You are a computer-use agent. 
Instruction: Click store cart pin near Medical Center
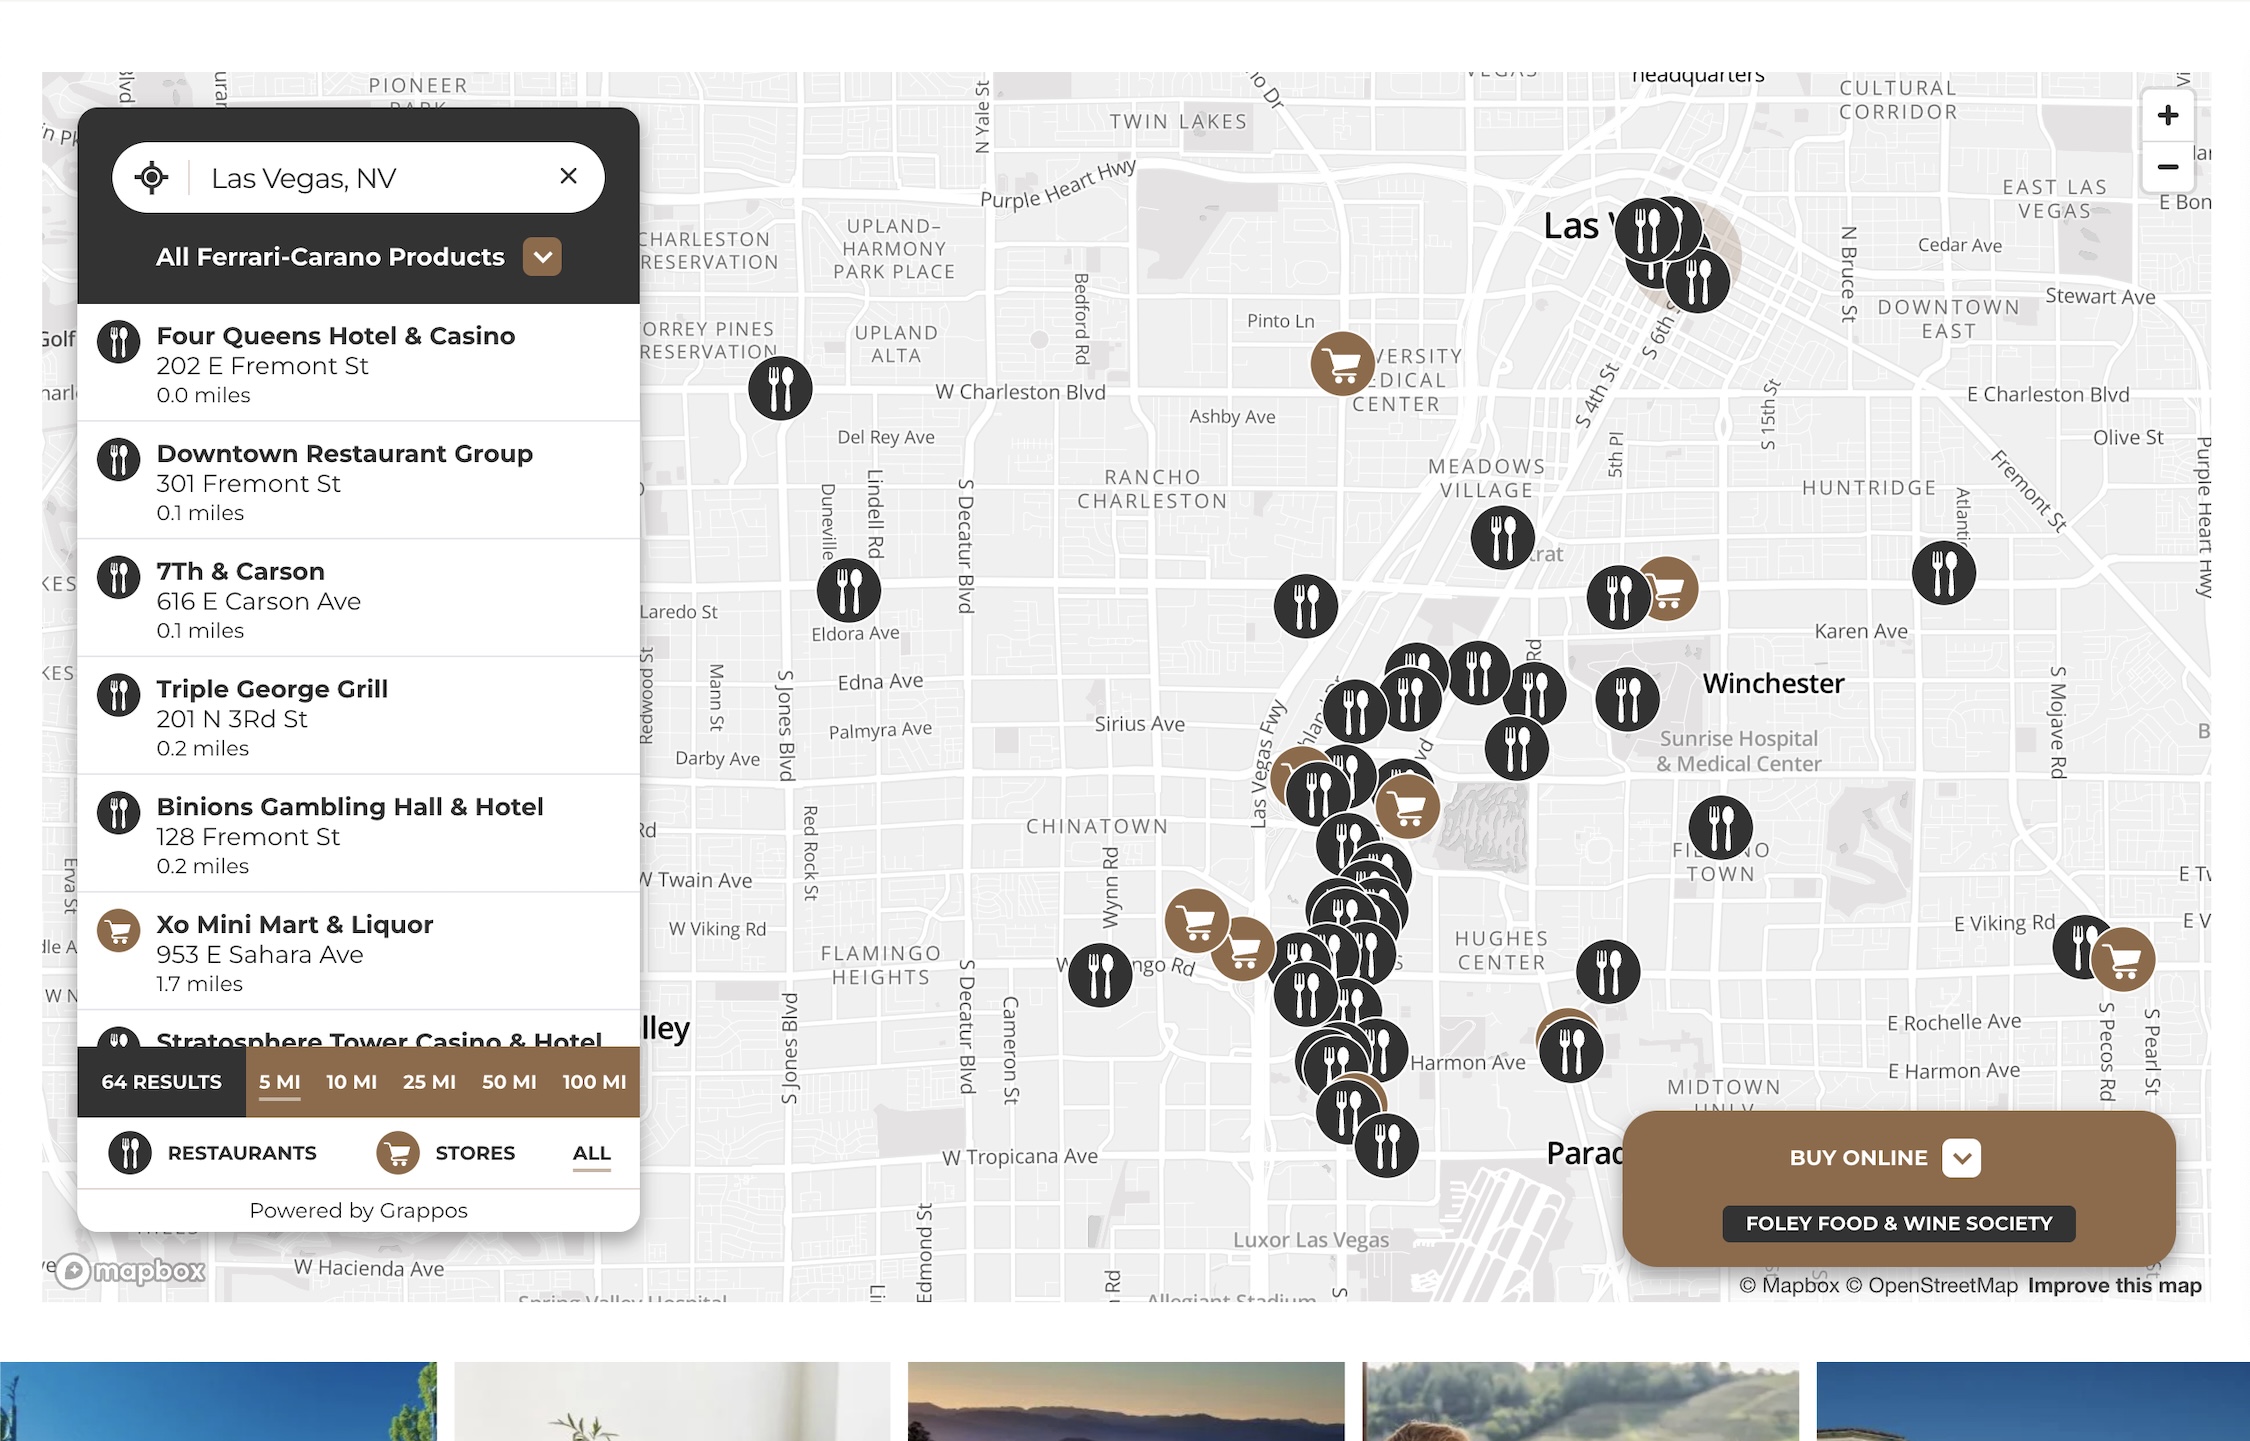click(1341, 364)
